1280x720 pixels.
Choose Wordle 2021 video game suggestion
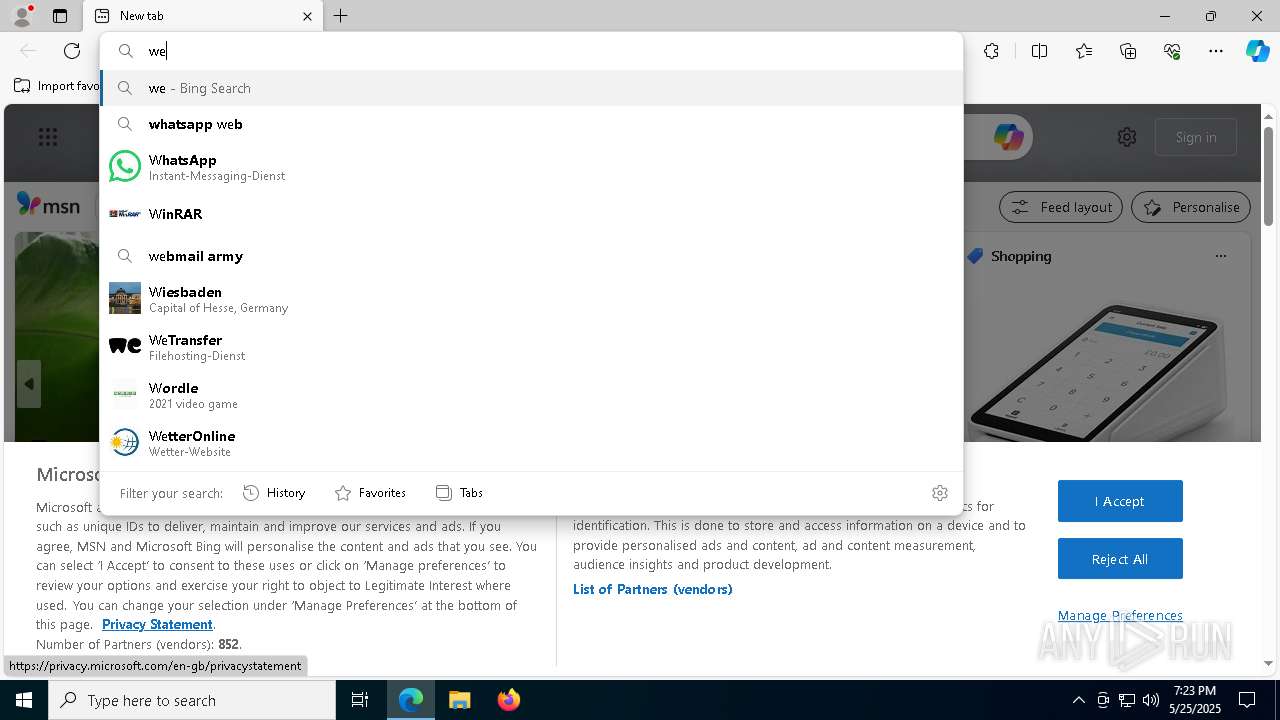point(531,395)
